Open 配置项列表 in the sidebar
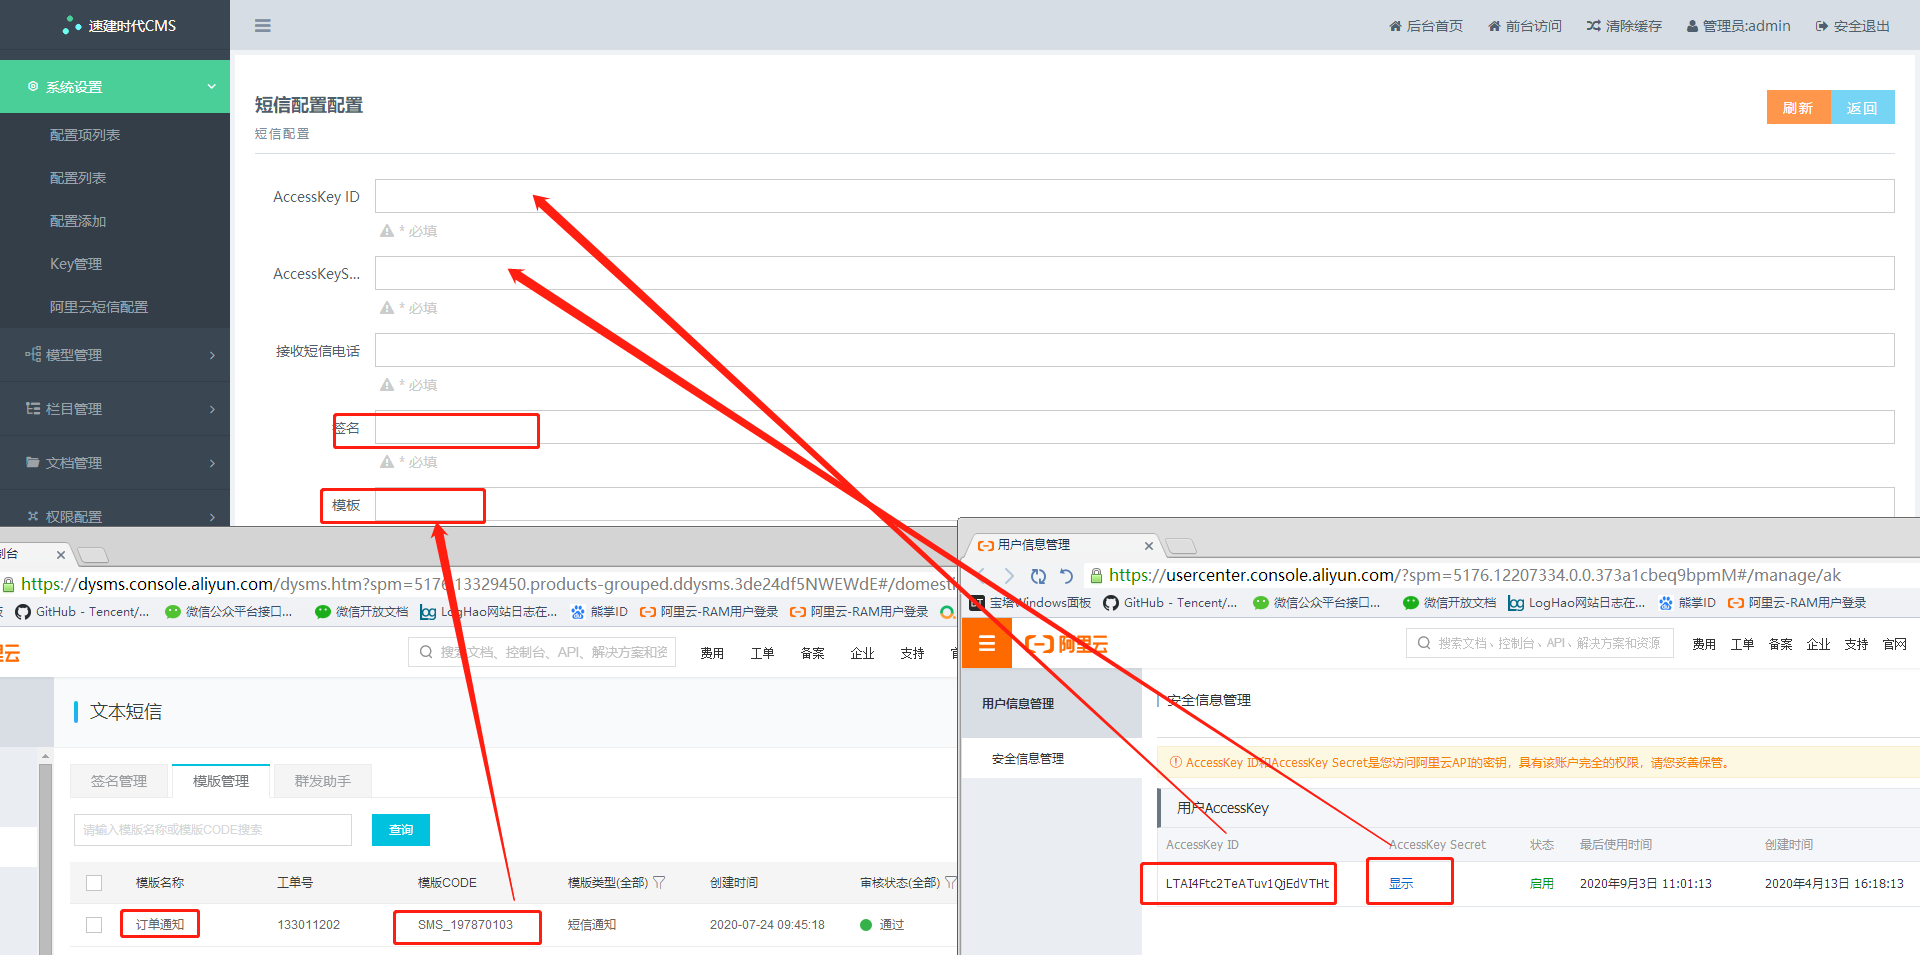The image size is (1920, 955). (x=85, y=135)
